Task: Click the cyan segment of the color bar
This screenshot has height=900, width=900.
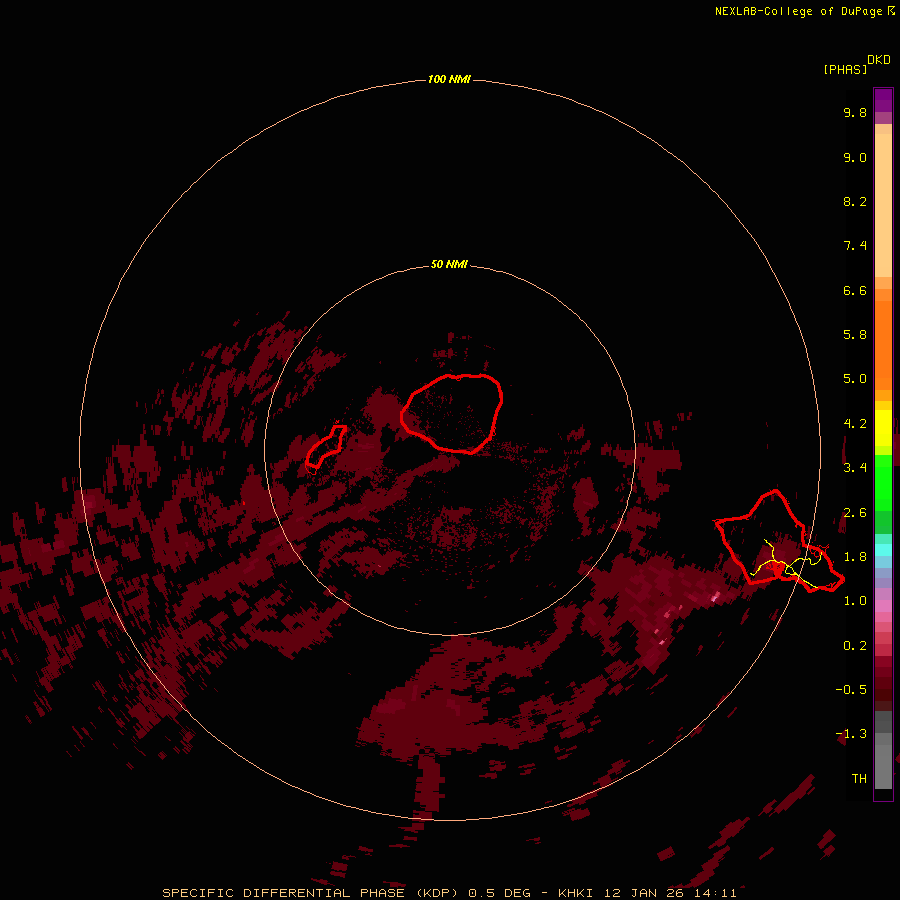Action: tap(883, 550)
